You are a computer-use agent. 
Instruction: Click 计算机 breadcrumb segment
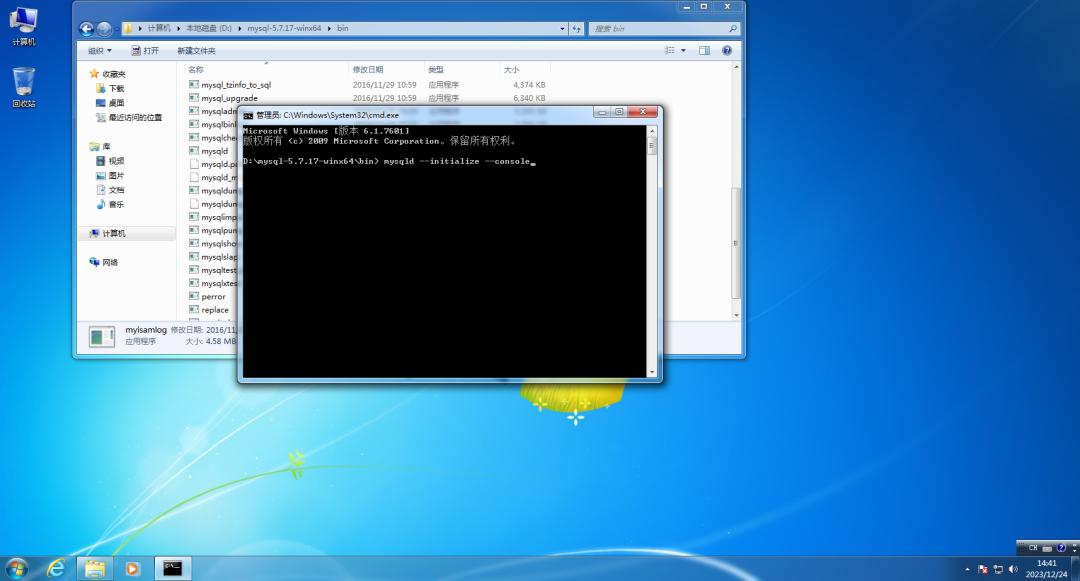pyautogui.click(x=159, y=28)
